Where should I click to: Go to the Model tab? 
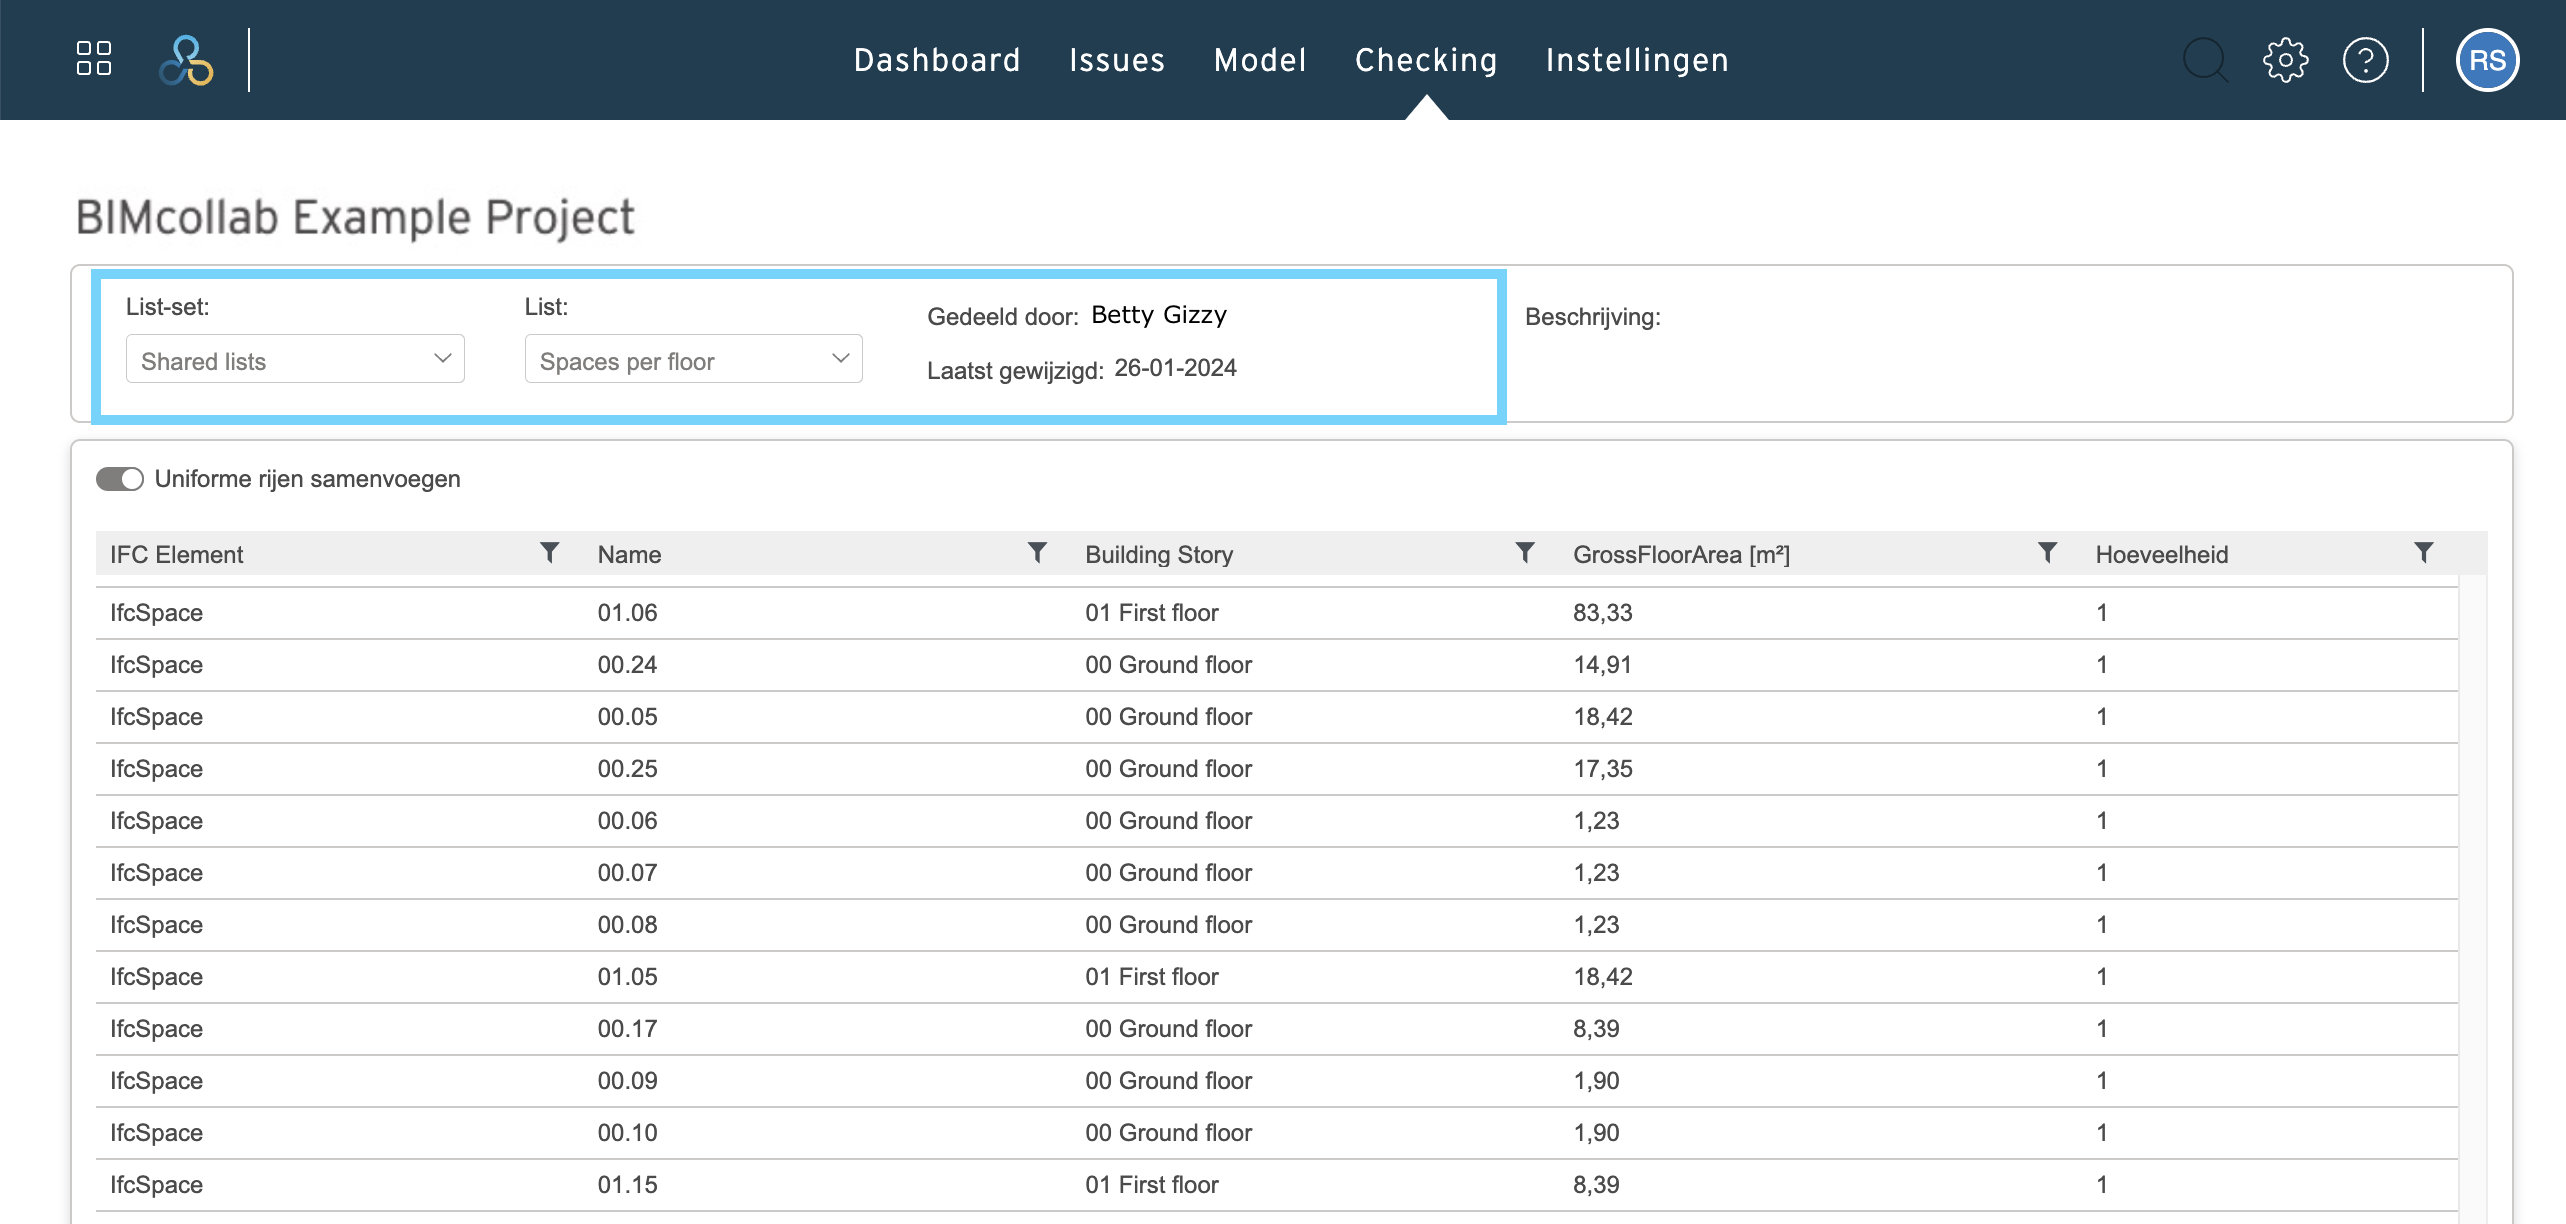1260,60
